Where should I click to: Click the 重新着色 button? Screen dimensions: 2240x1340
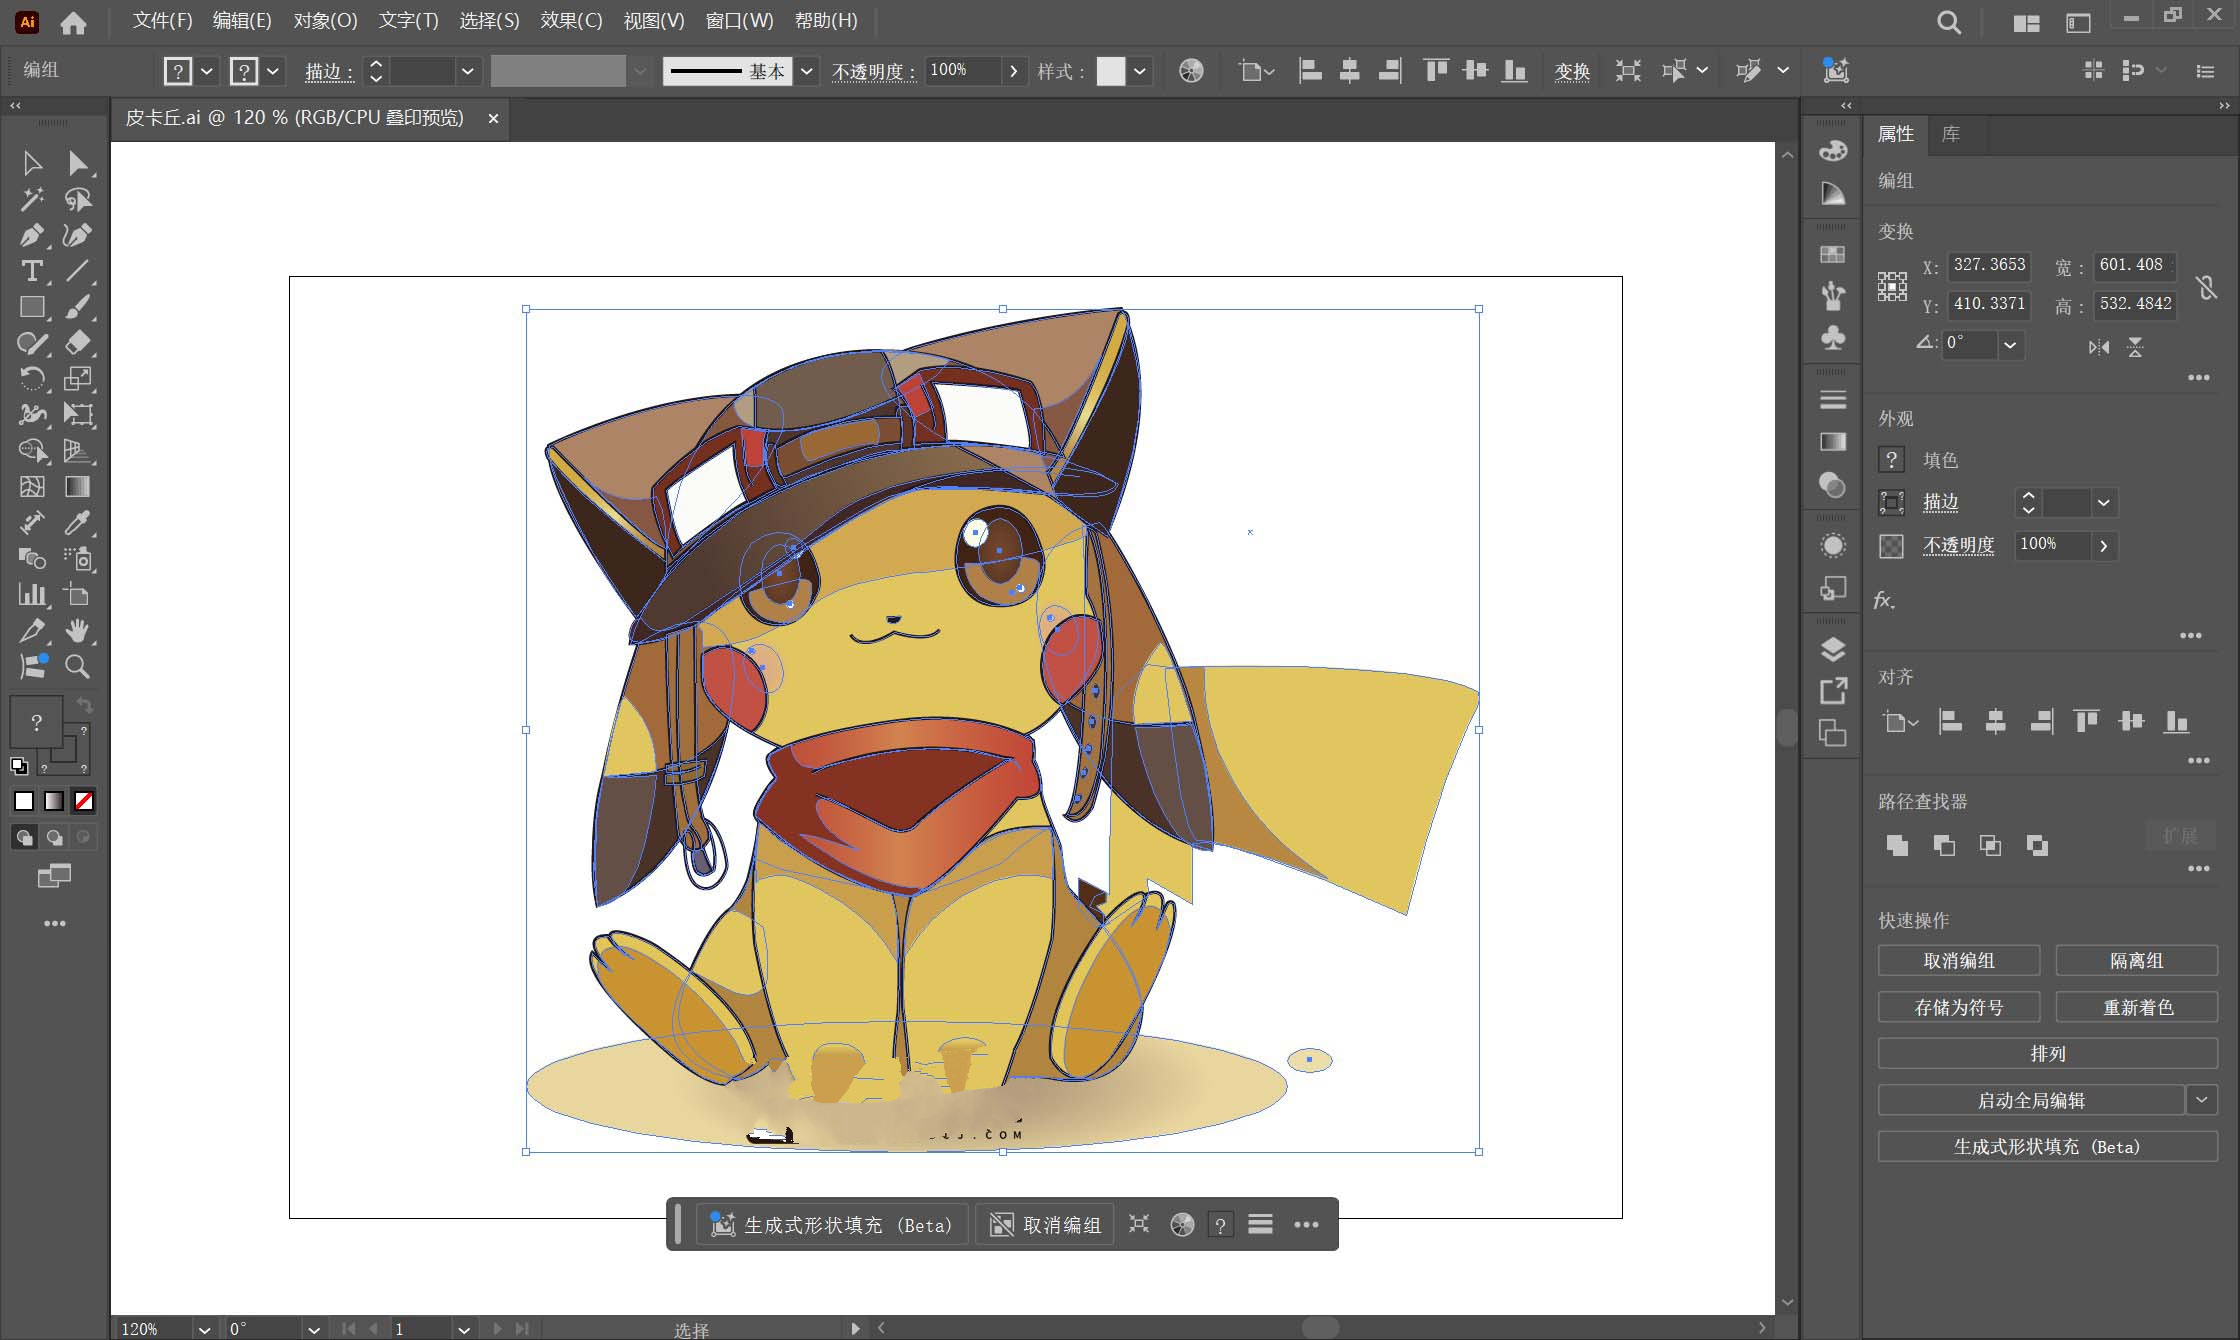point(2136,1007)
